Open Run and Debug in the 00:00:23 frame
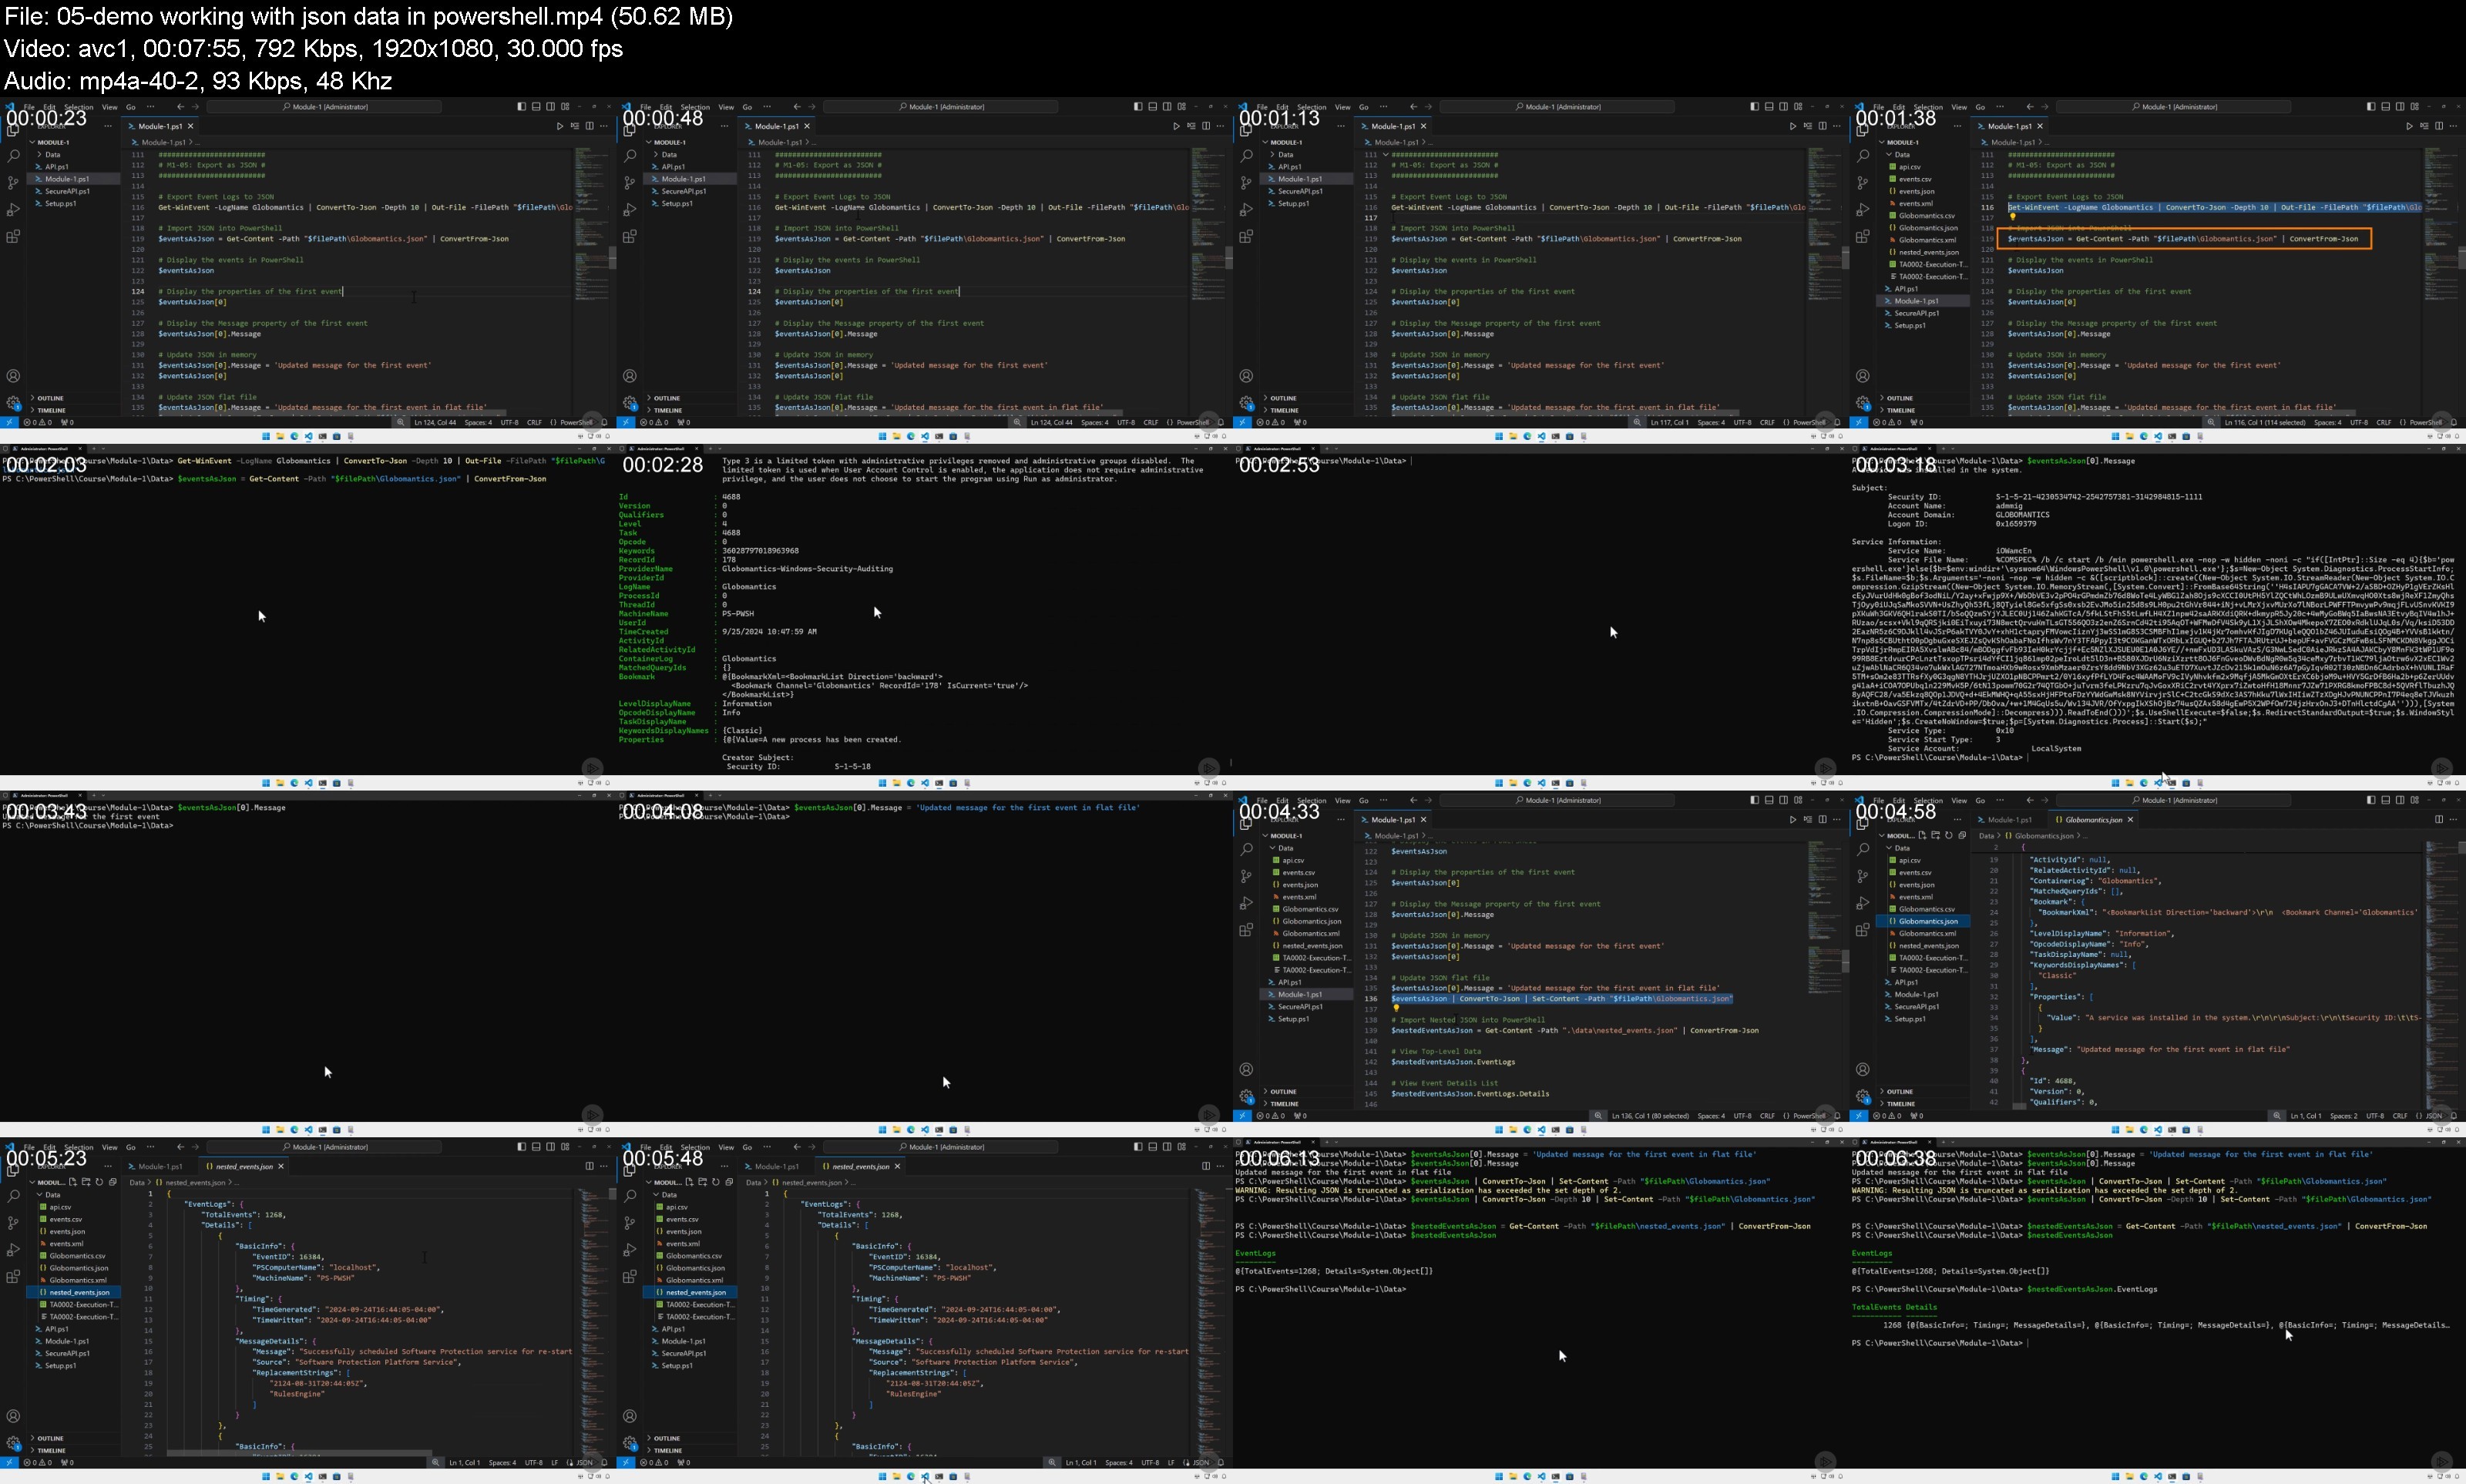This screenshot has width=2466, height=1484. 13,210
